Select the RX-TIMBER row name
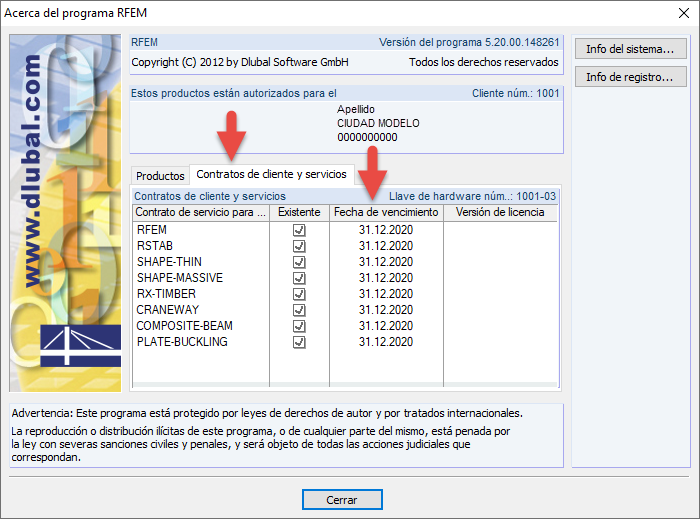This screenshot has width=700, height=519. pyautogui.click(x=166, y=294)
